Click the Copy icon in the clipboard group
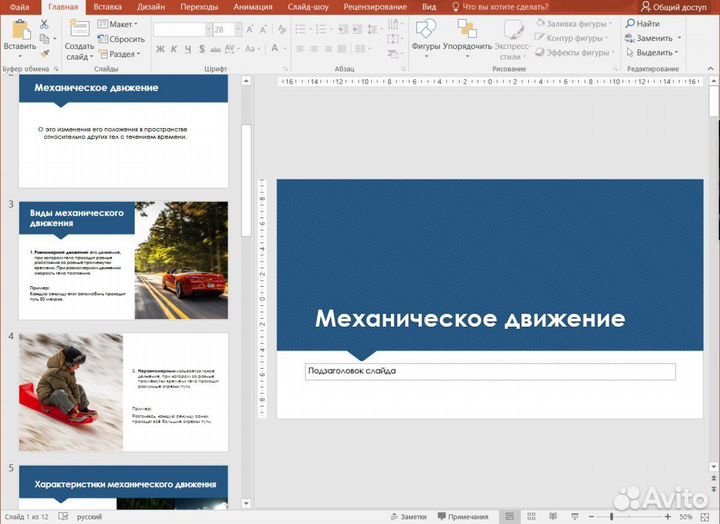This screenshot has height=524, width=720. click(x=44, y=39)
